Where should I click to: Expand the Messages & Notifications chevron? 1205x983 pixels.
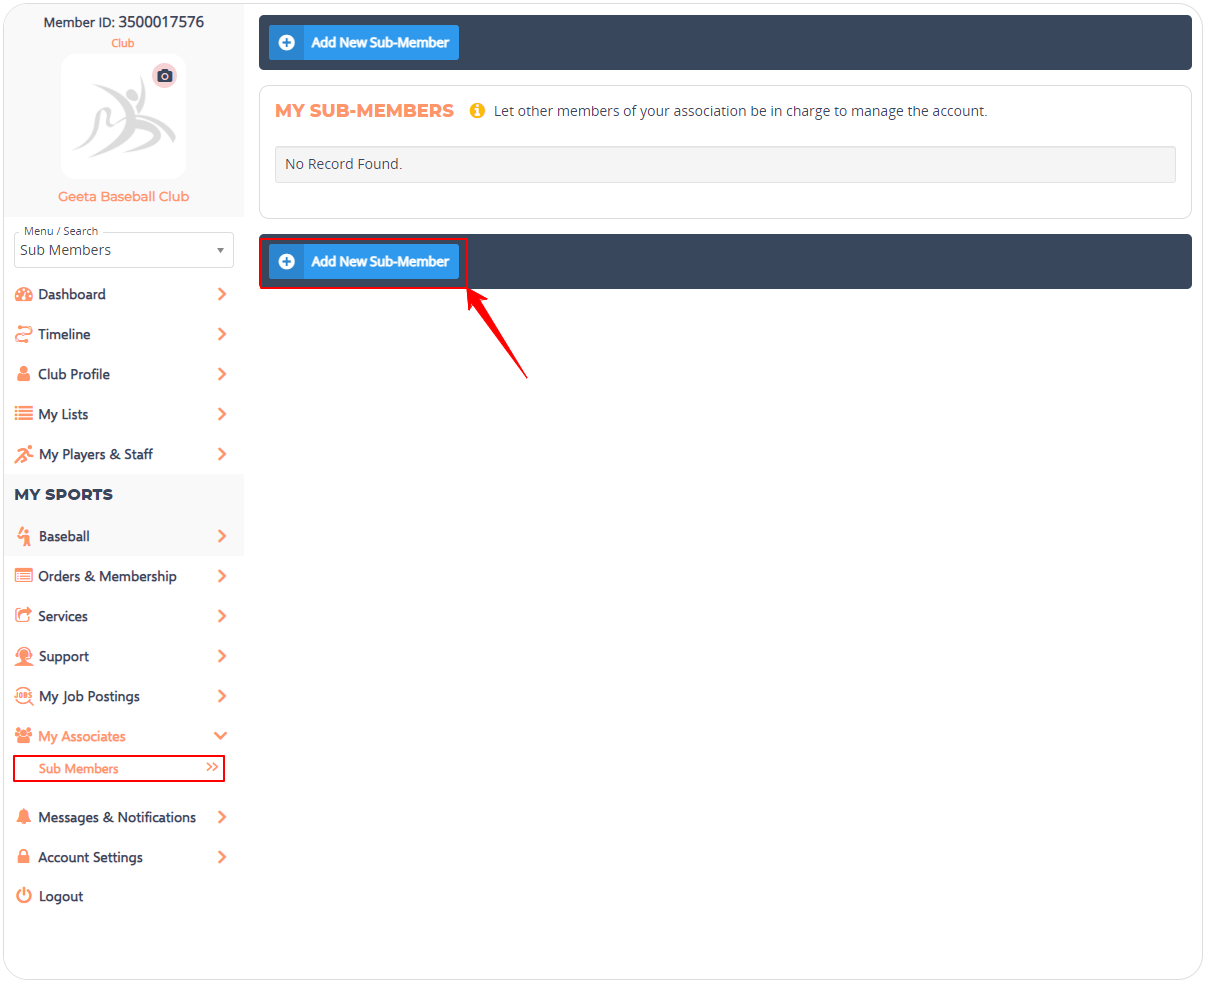point(222,817)
